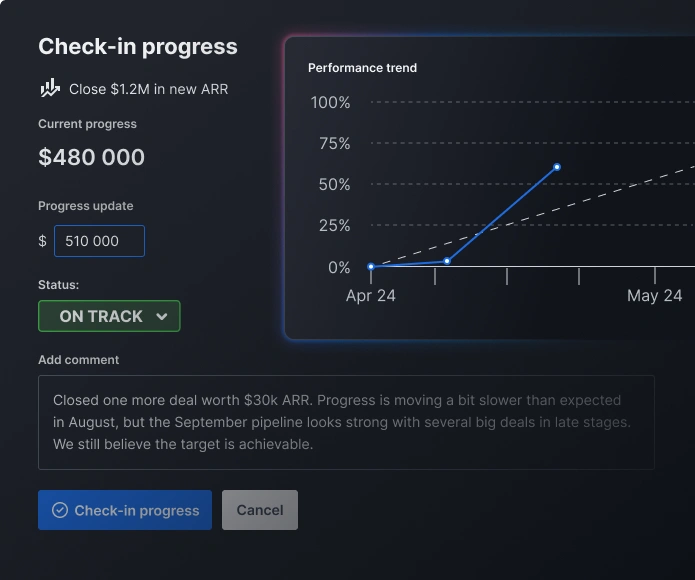This screenshot has width=695, height=580.
Task: Click the 0% axis label
Action: (x=339, y=267)
